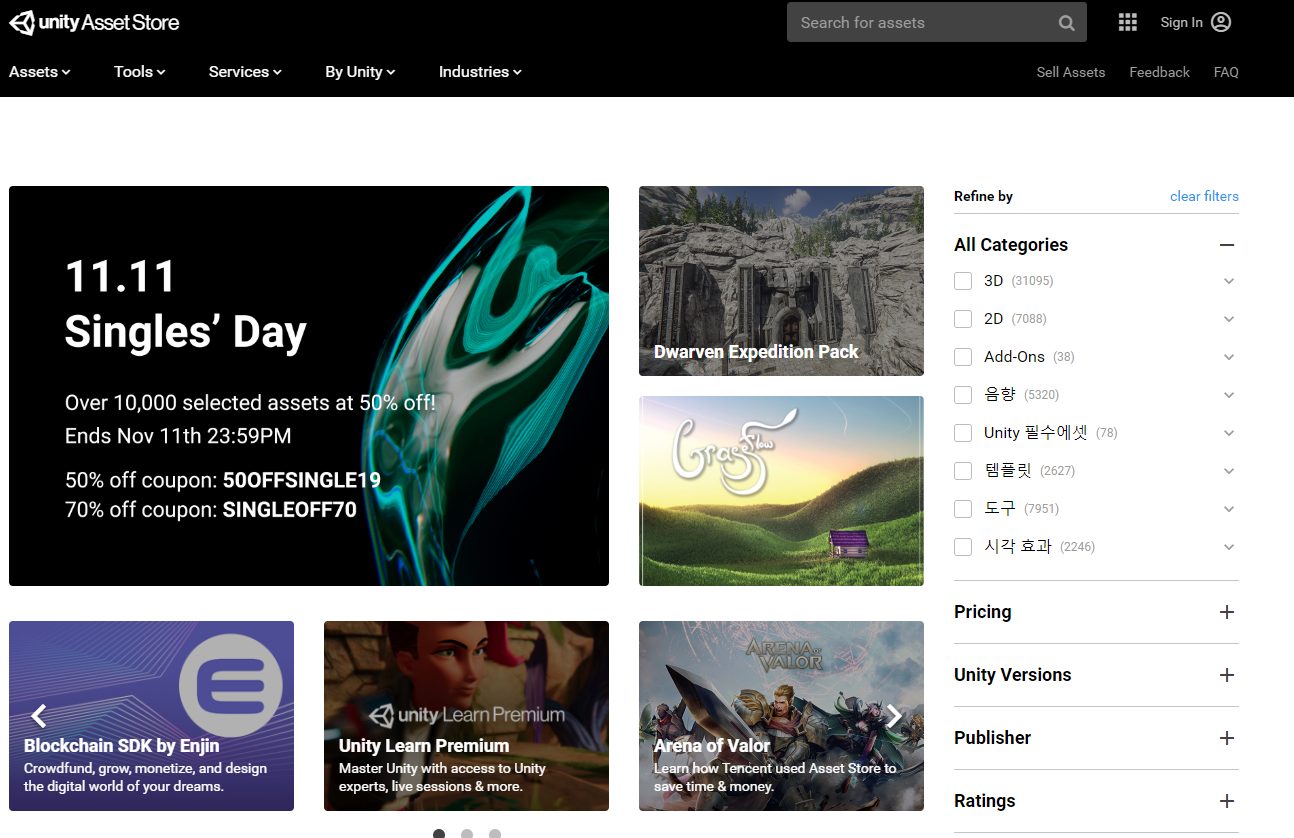The width and height of the screenshot is (1294, 838).
Task: Go to previous carousel slide arrow
Action: (x=38, y=715)
